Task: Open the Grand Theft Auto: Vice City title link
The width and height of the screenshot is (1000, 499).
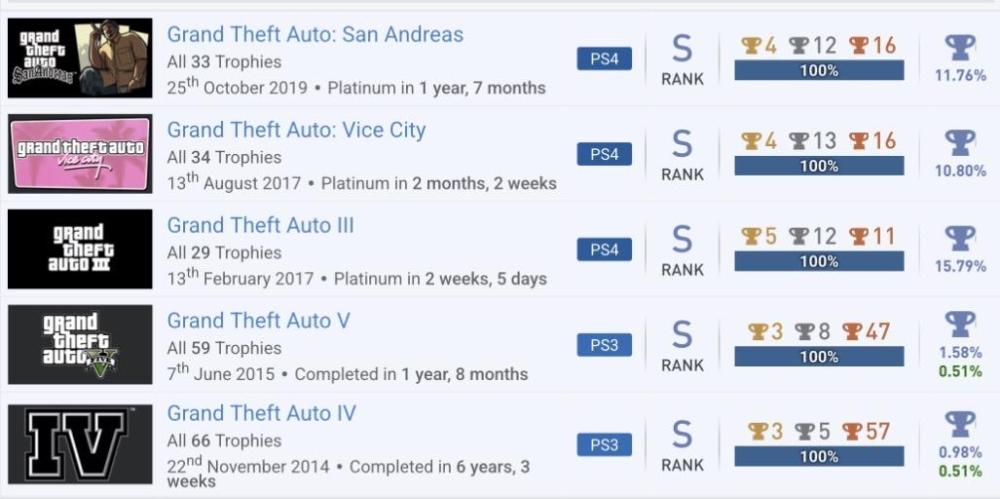Action: click(296, 130)
